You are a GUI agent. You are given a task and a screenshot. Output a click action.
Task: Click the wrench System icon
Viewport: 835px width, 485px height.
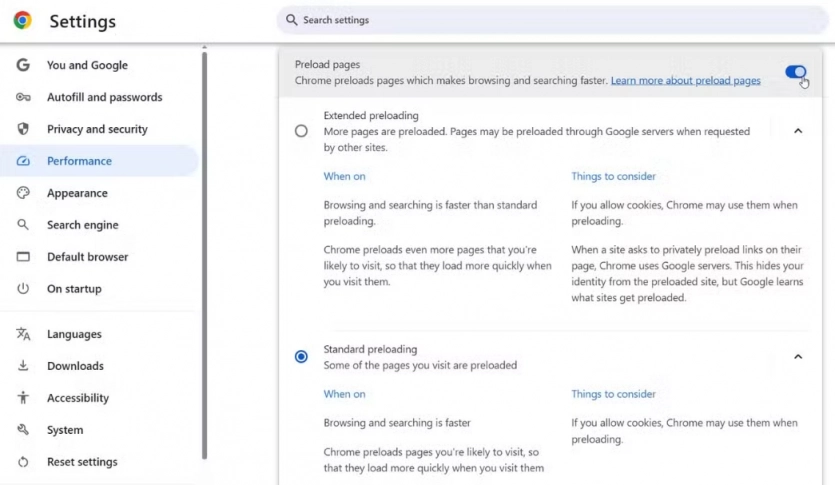[23, 430]
